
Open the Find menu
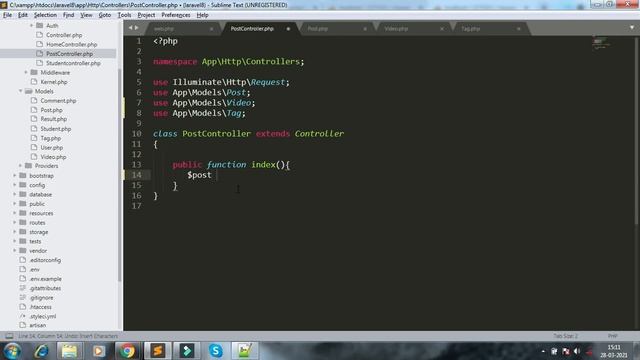(68, 15)
